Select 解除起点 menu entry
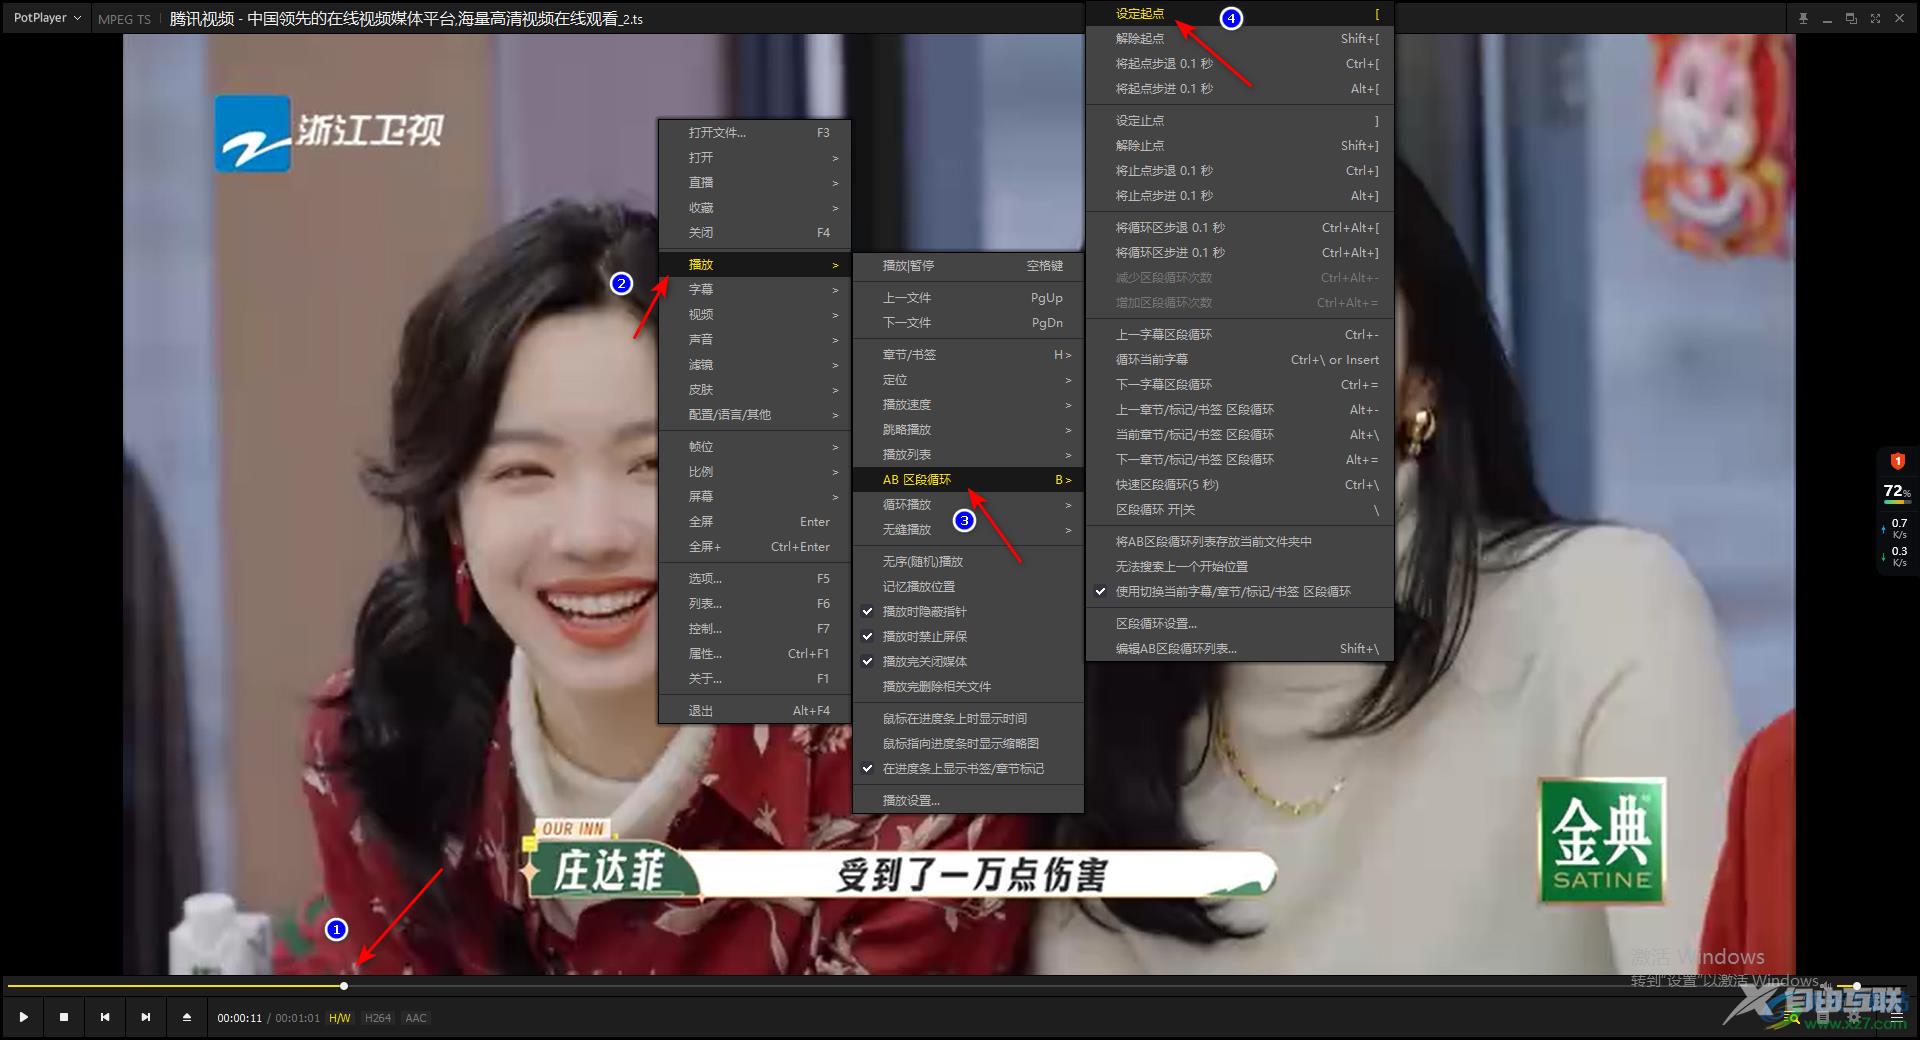The width and height of the screenshot is (1920, 1040). click(1240, 38)
